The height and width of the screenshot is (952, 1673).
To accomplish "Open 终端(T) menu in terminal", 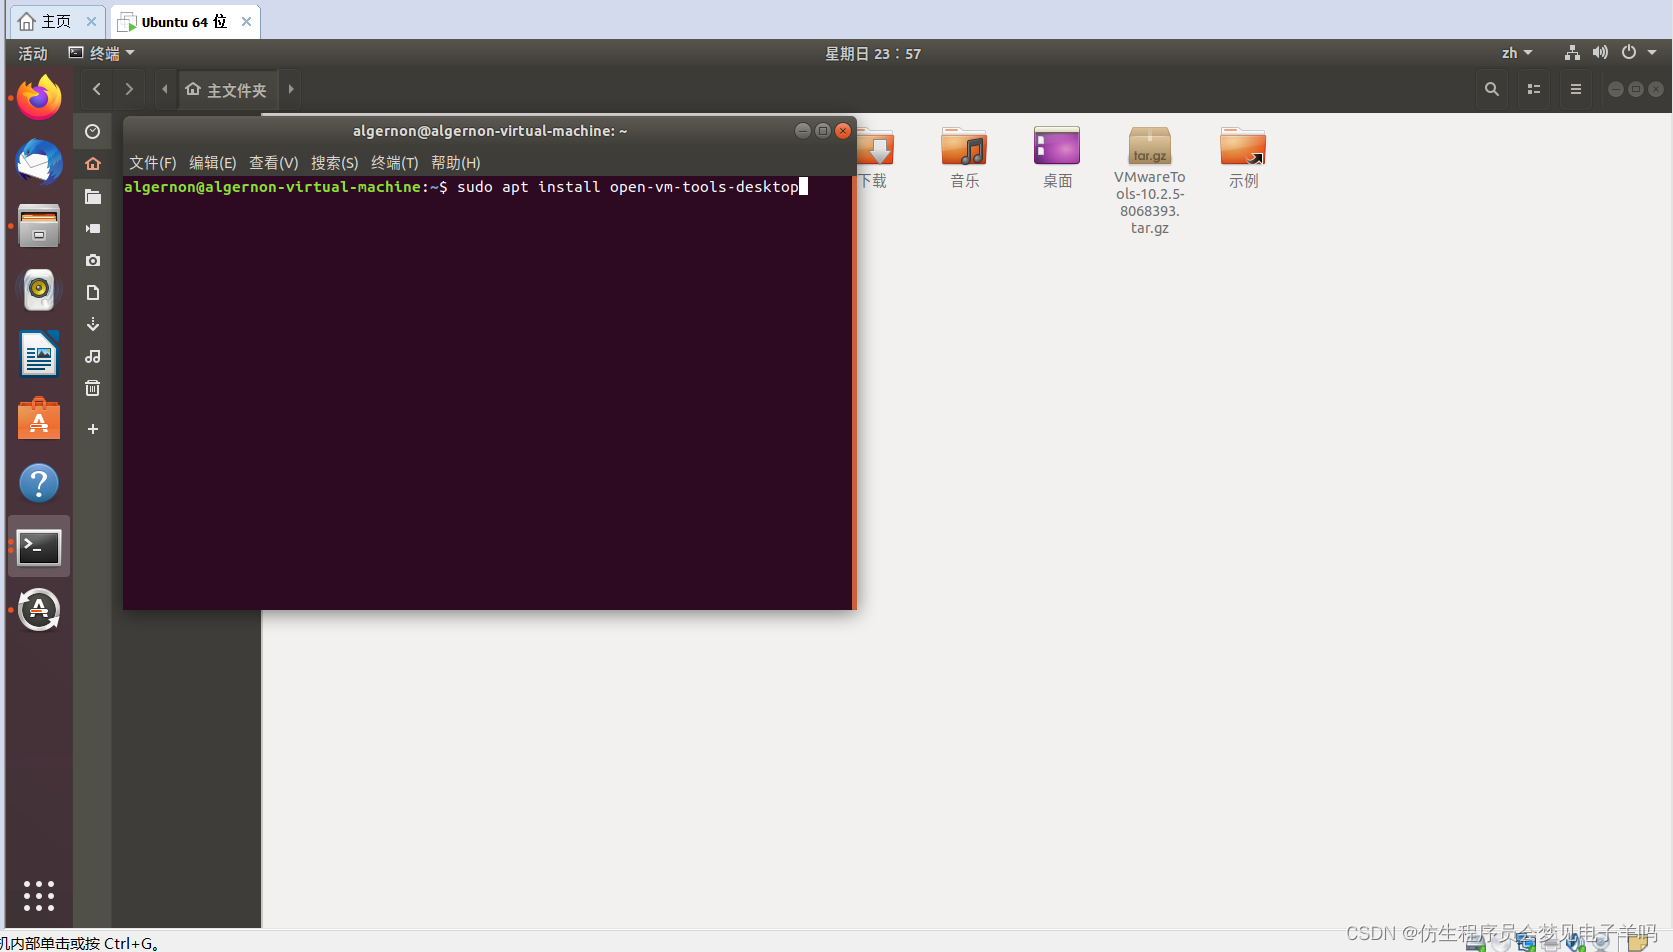I will [x=395, y=163].
